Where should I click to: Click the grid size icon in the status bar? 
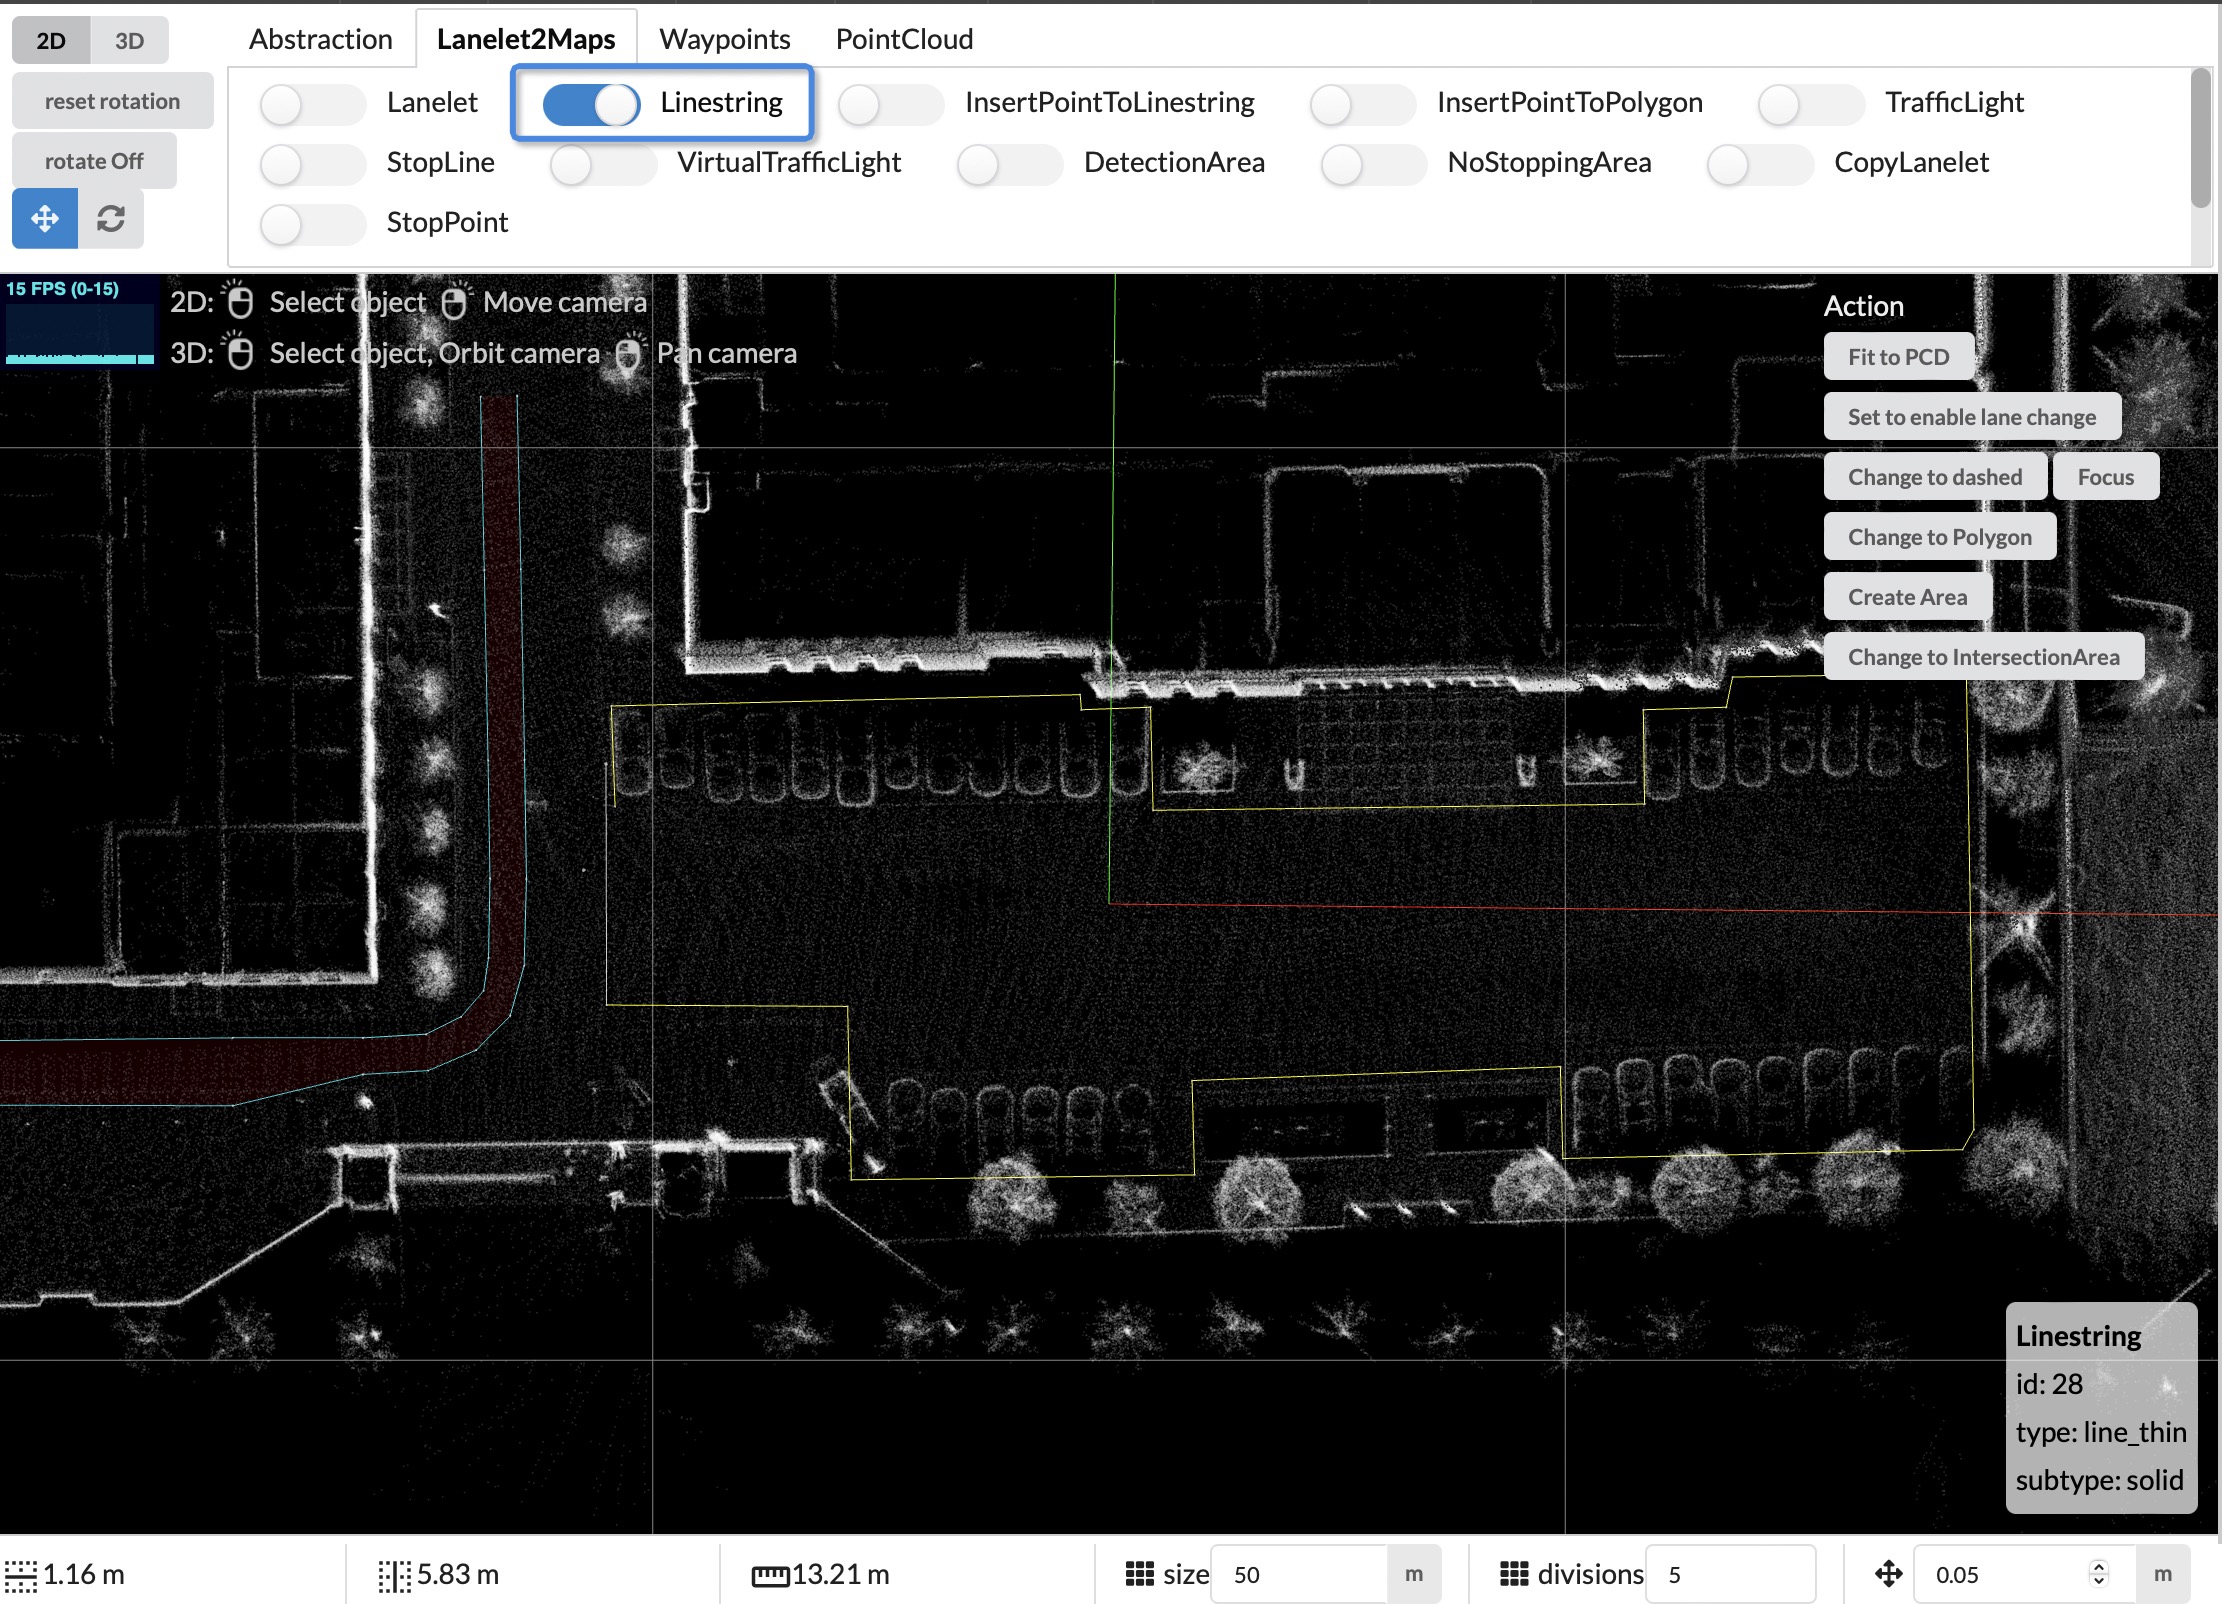[1140, 1573]
